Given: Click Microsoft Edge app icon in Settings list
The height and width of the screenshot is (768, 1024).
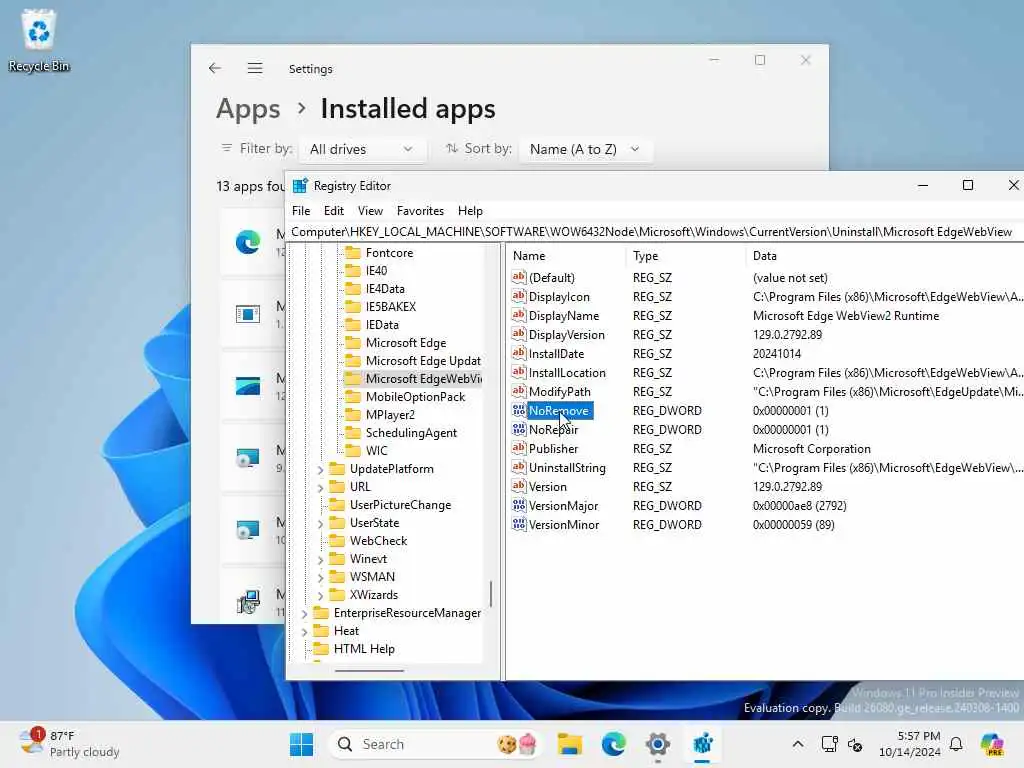Looking at the screenshot, I should tap(248, 242).
